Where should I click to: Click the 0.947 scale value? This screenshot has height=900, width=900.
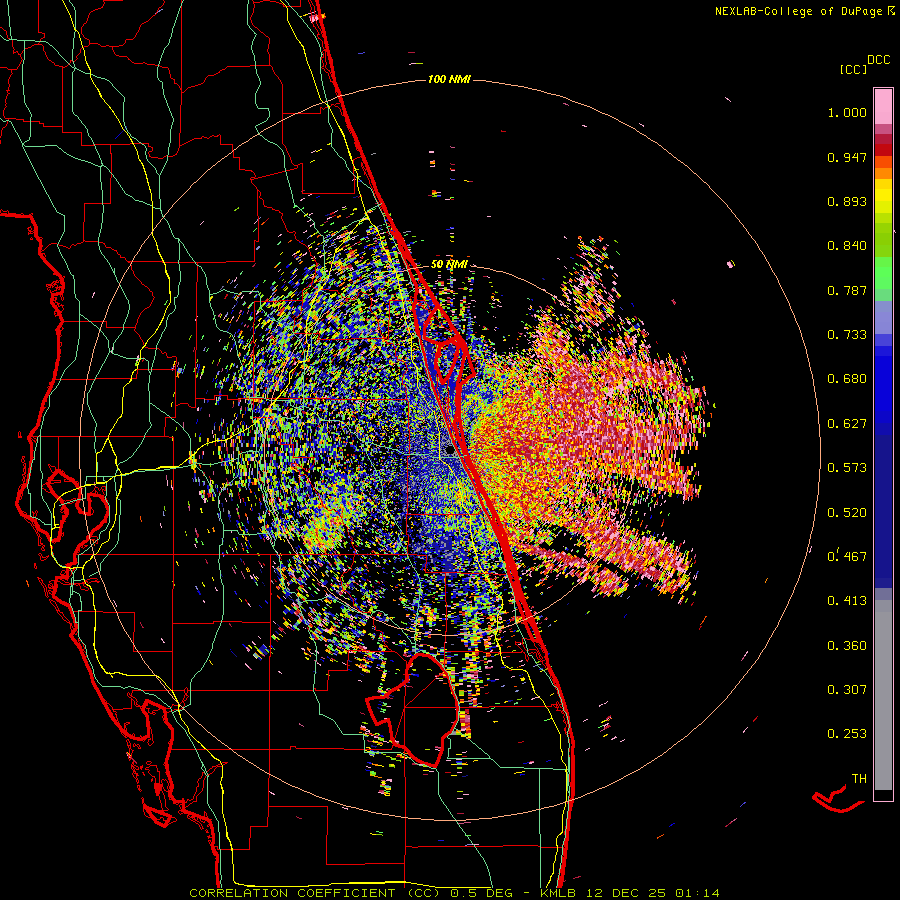[x=847, y=157]
